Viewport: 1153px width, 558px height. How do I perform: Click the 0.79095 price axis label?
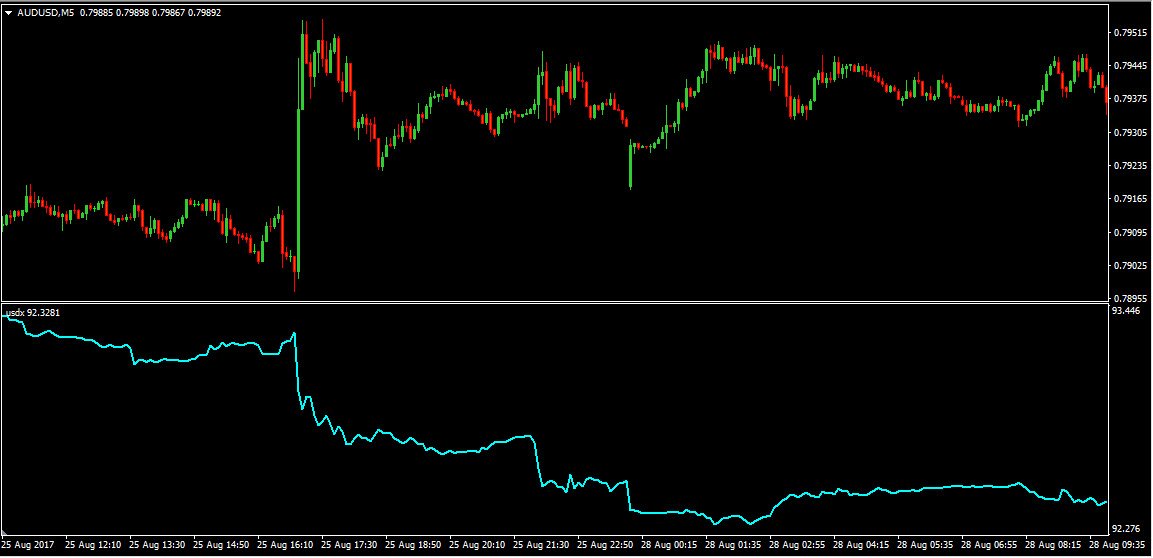coord(1129,233)
